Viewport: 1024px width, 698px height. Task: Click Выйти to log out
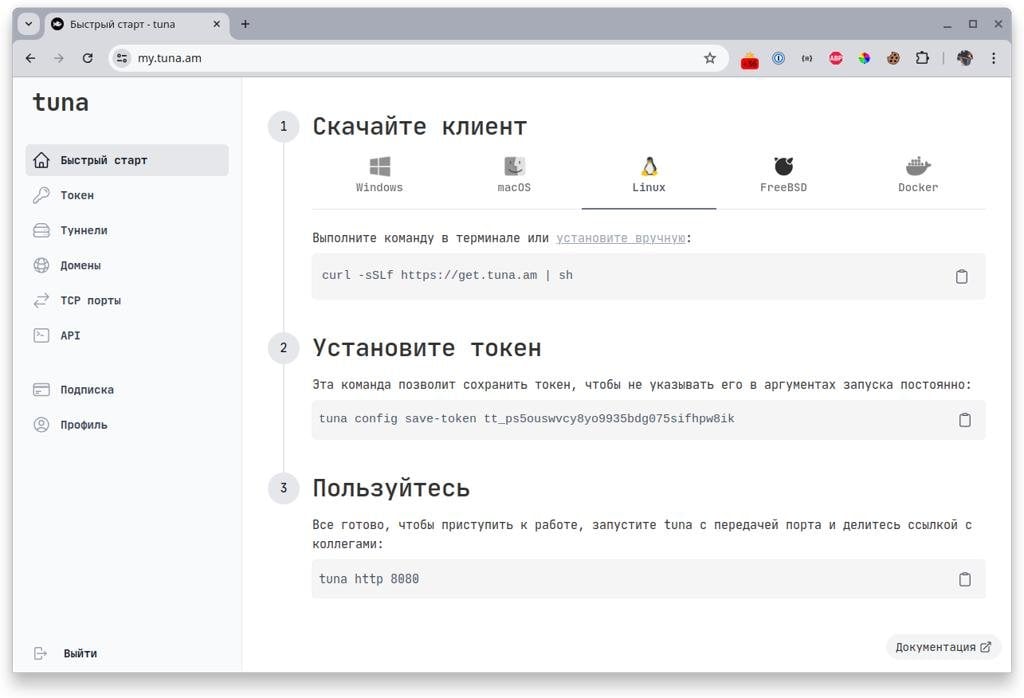pos(65,653)
